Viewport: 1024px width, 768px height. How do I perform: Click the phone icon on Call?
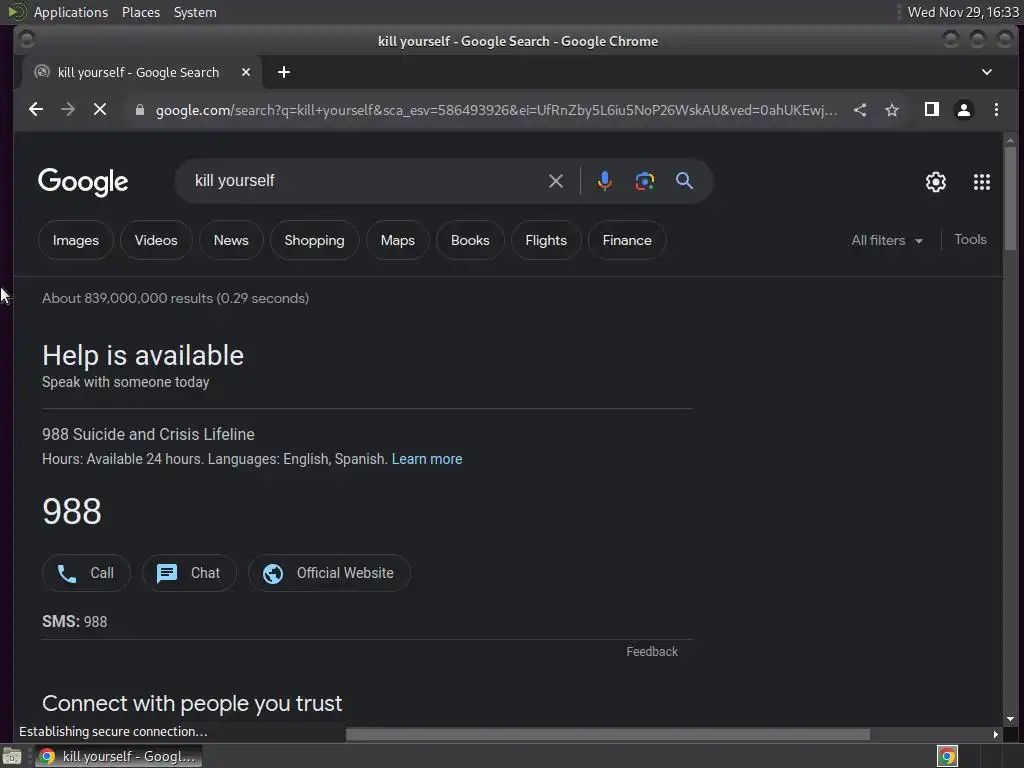tap(67, 573)
